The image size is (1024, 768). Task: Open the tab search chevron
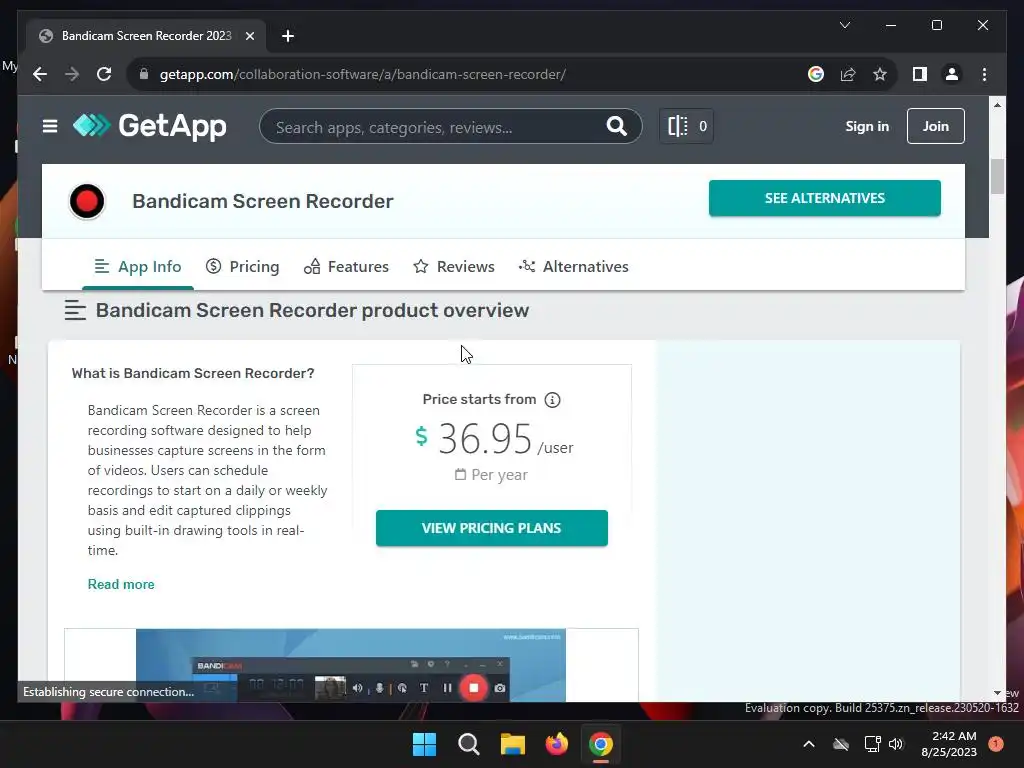pos(844,25)
